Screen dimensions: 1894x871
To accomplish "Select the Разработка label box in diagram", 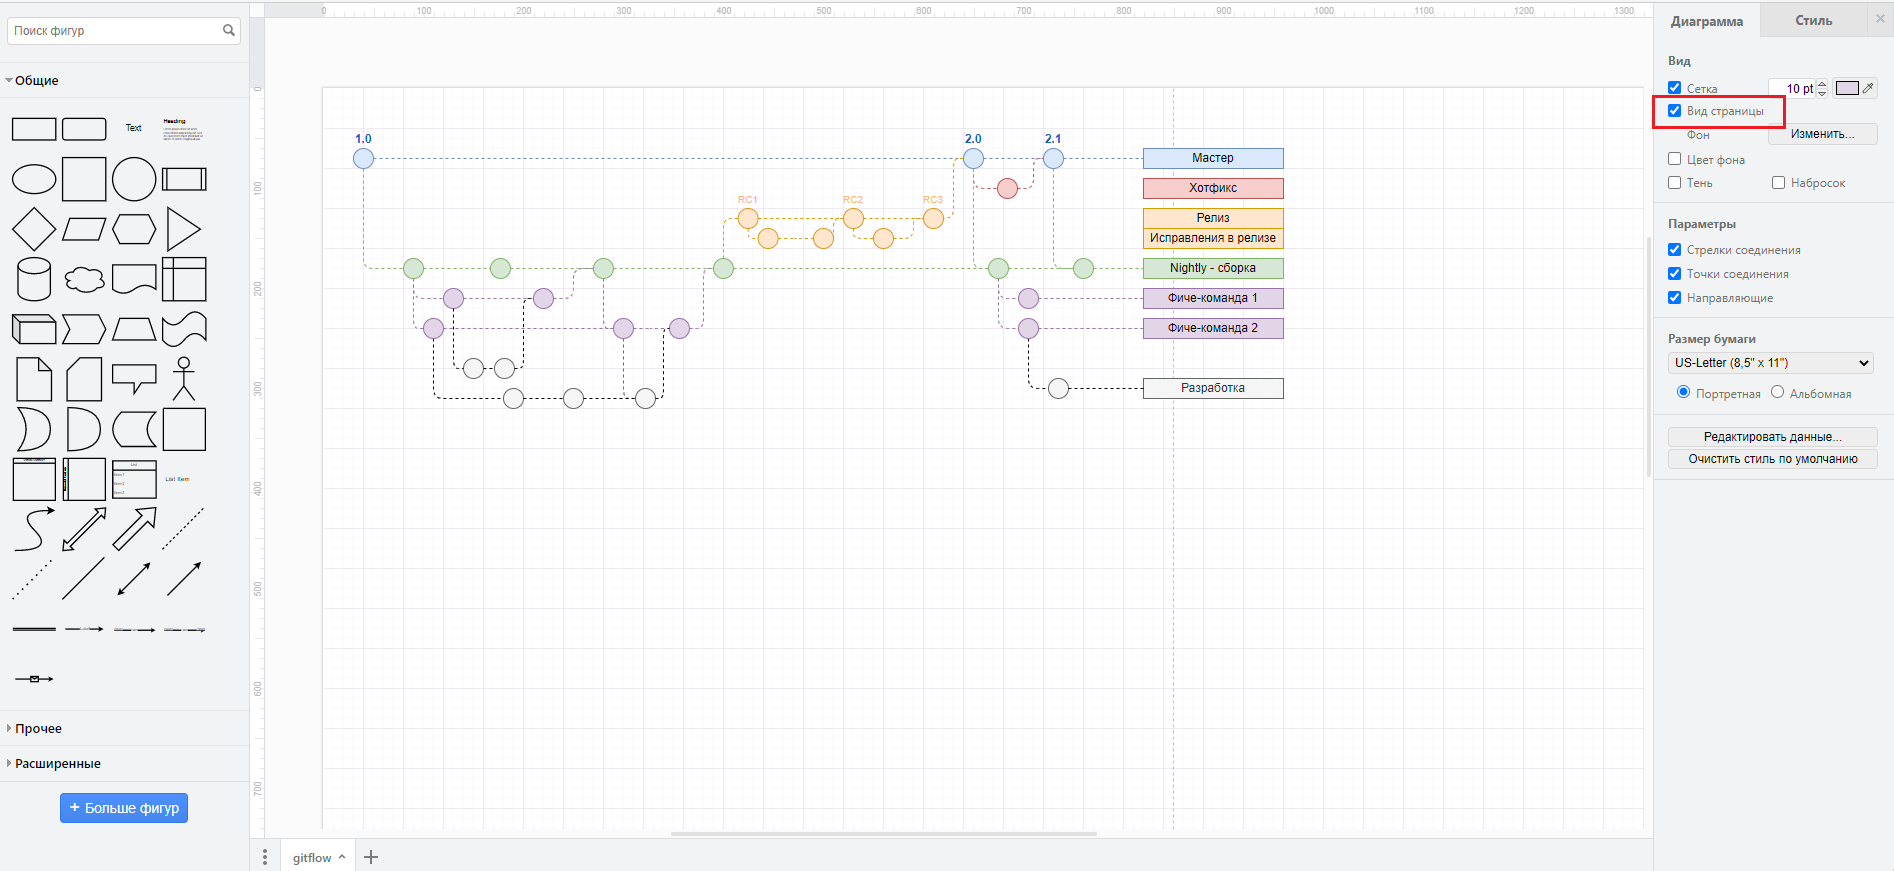I will point(1213,388).
